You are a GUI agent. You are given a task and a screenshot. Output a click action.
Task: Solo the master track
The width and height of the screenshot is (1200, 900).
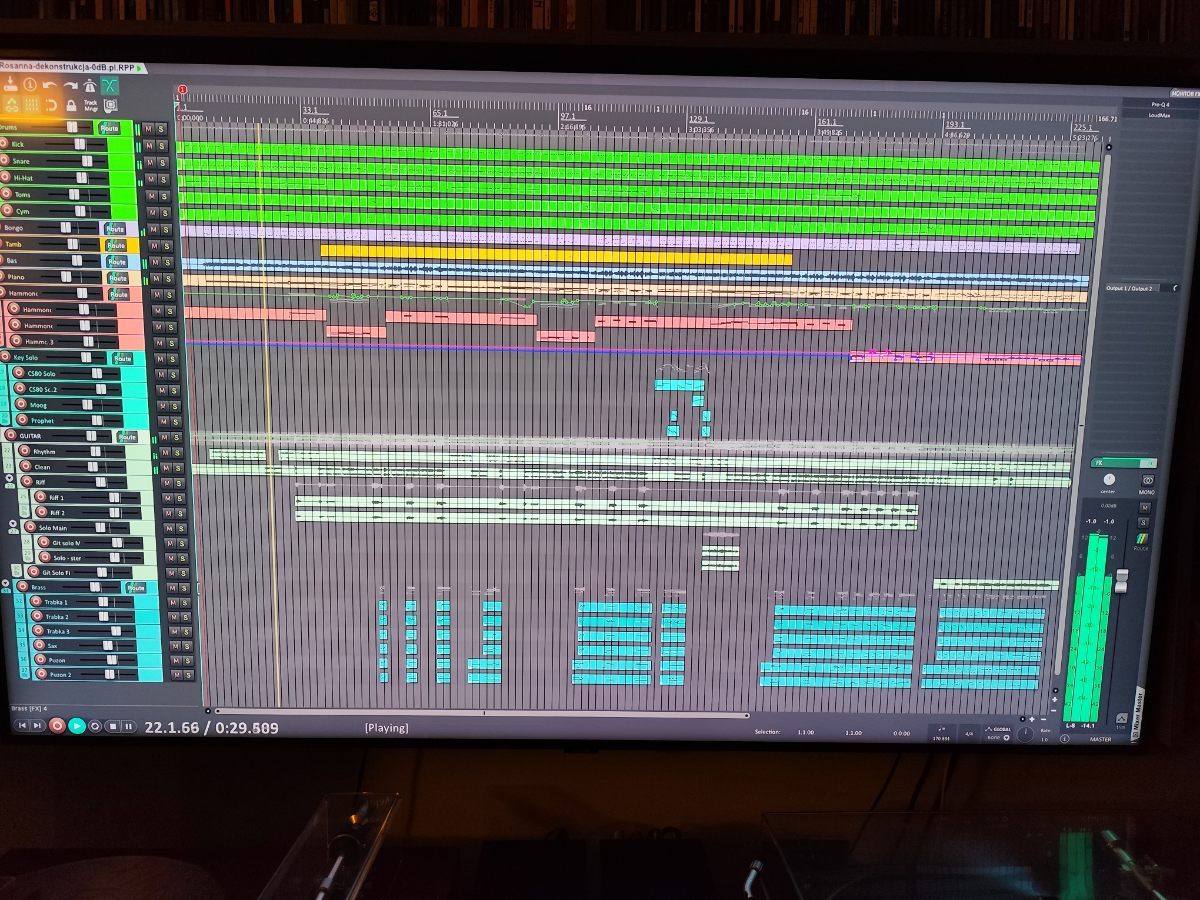[x=1143, y=521]
